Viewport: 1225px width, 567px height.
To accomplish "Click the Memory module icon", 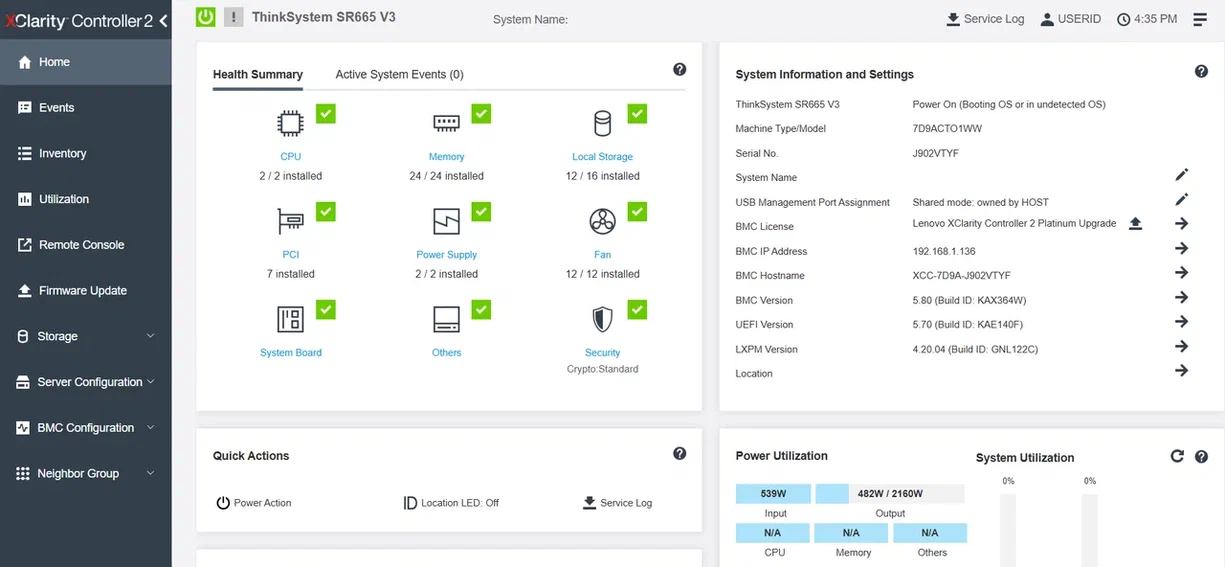I will 446,123.
